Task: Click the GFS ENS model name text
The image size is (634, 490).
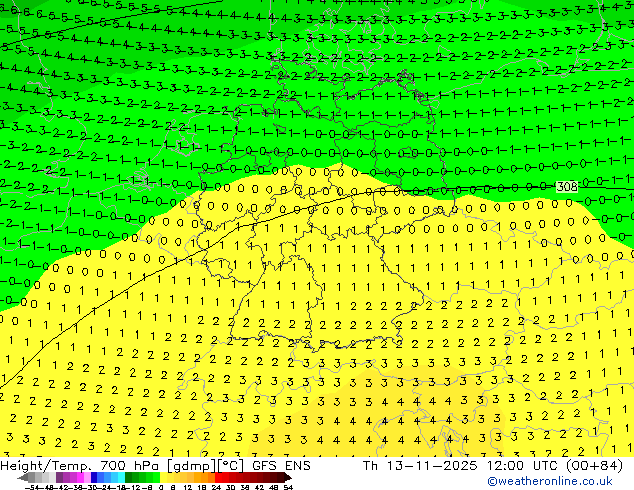Action: click(281, 466)
